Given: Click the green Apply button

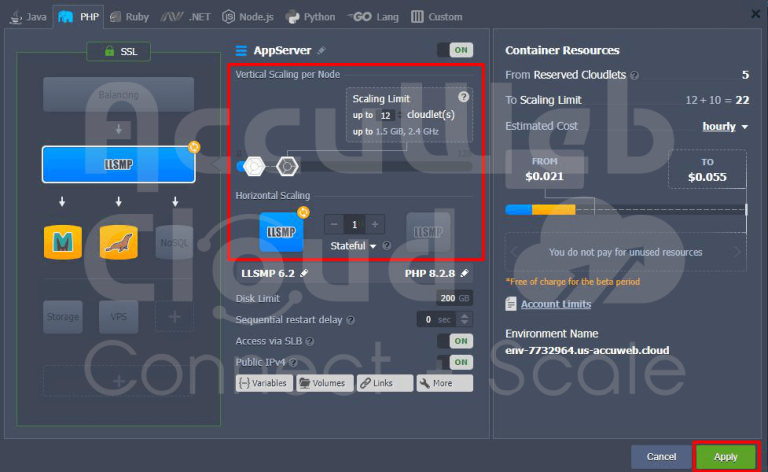Looking at the screenshot, I should pos(726,456).
